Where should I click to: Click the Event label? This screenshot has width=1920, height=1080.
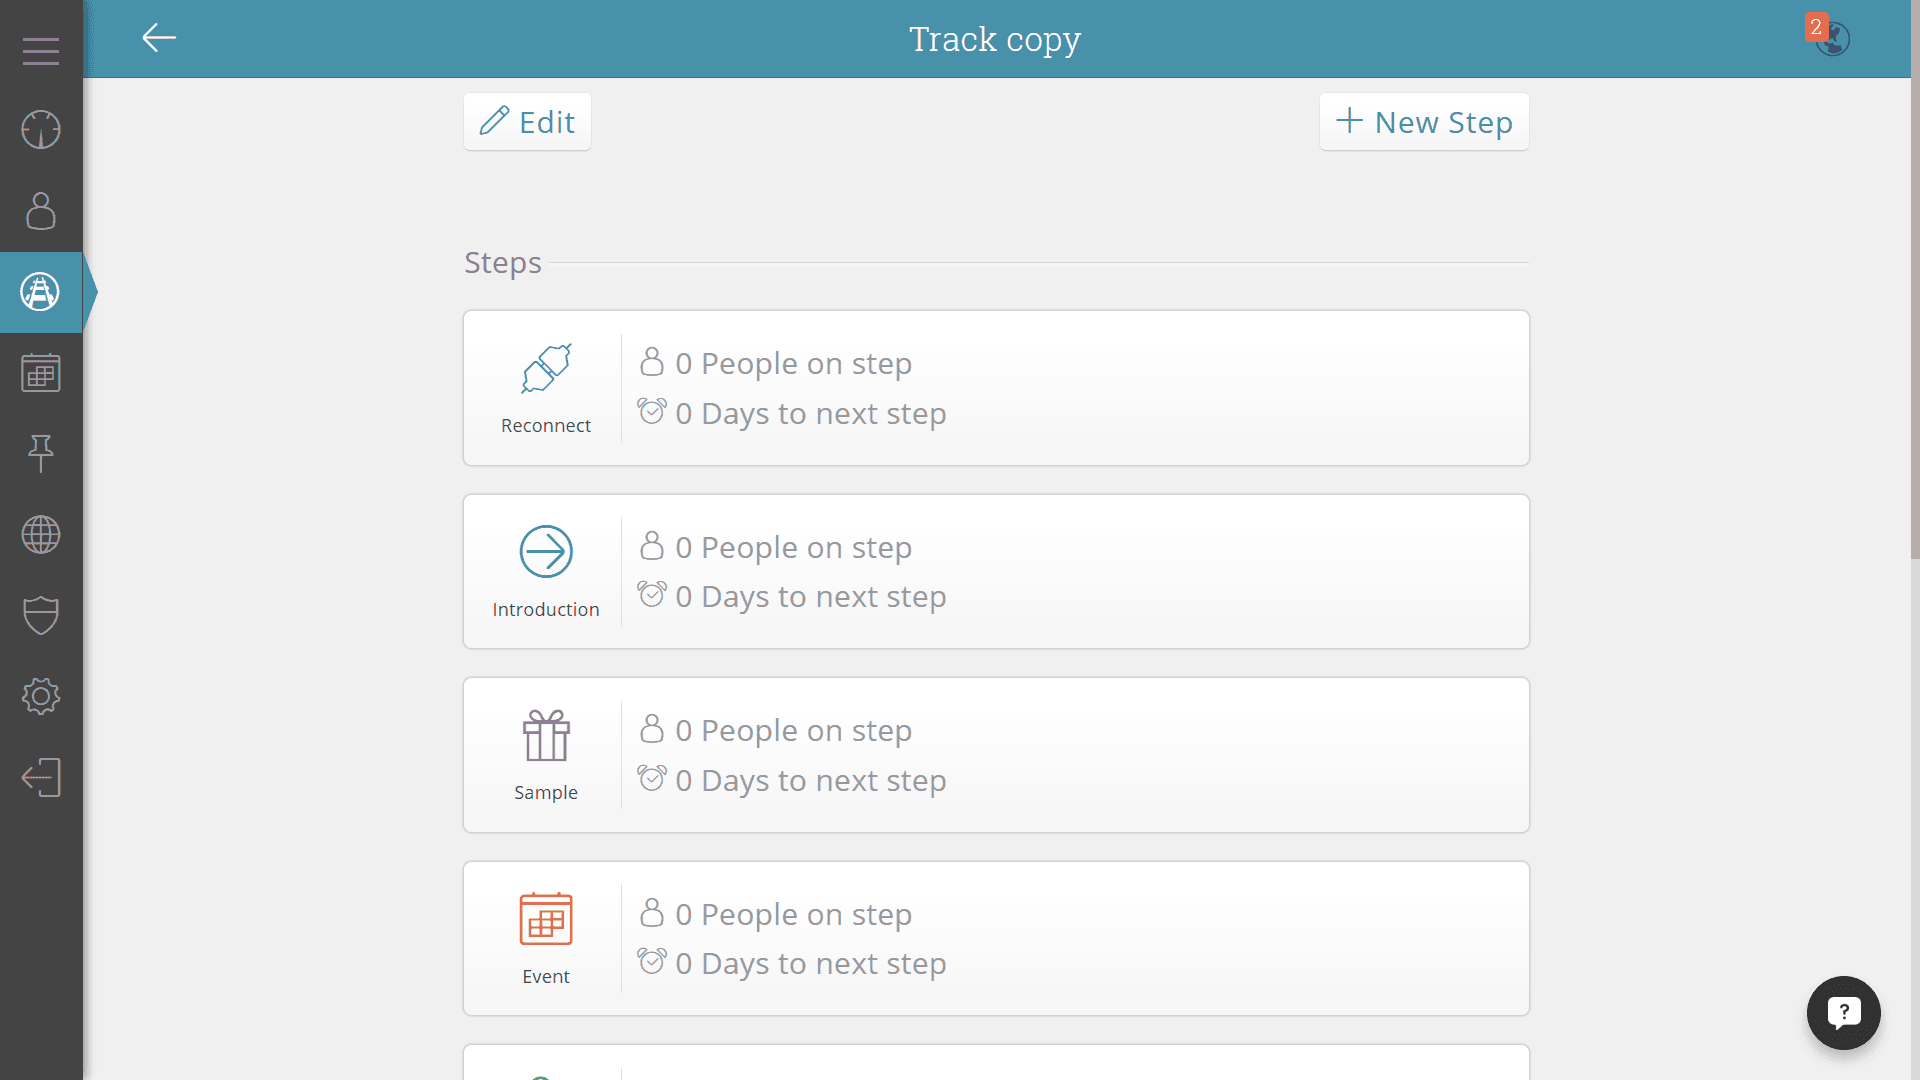pos(546,976)
